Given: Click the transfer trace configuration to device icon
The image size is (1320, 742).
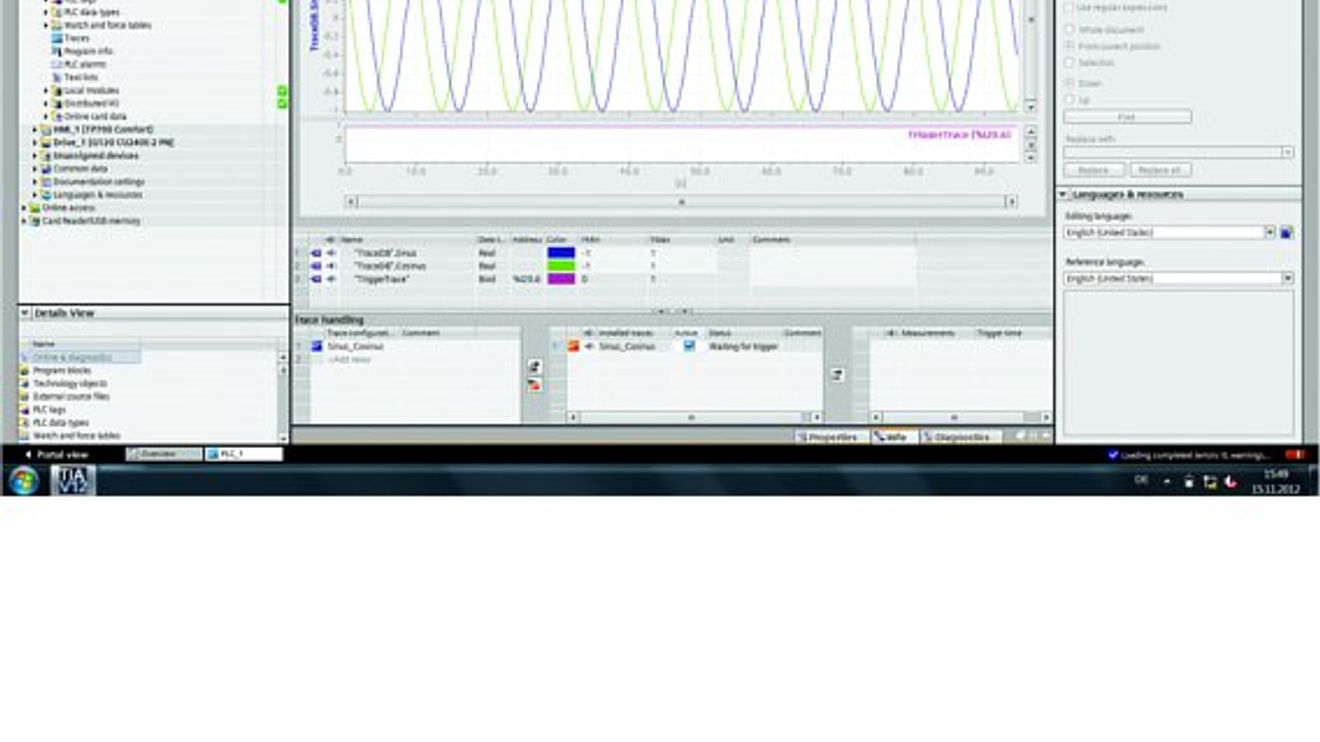Looking at the screenshot, I should point(535,367).
